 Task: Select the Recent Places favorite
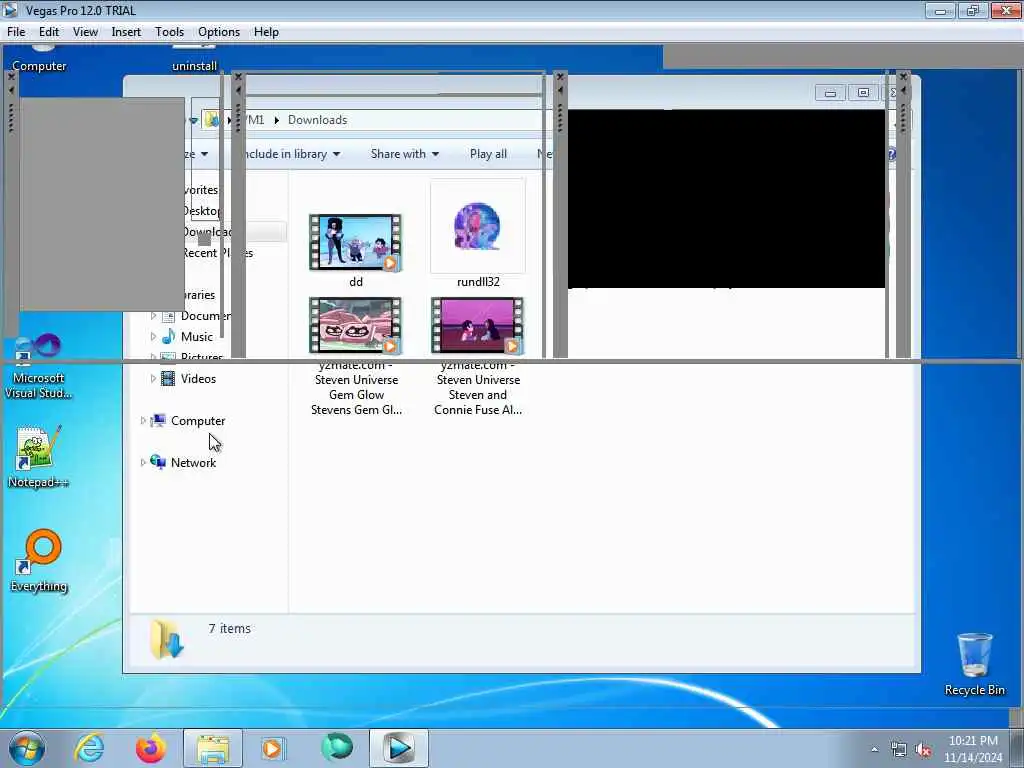(x=217, y=253)
